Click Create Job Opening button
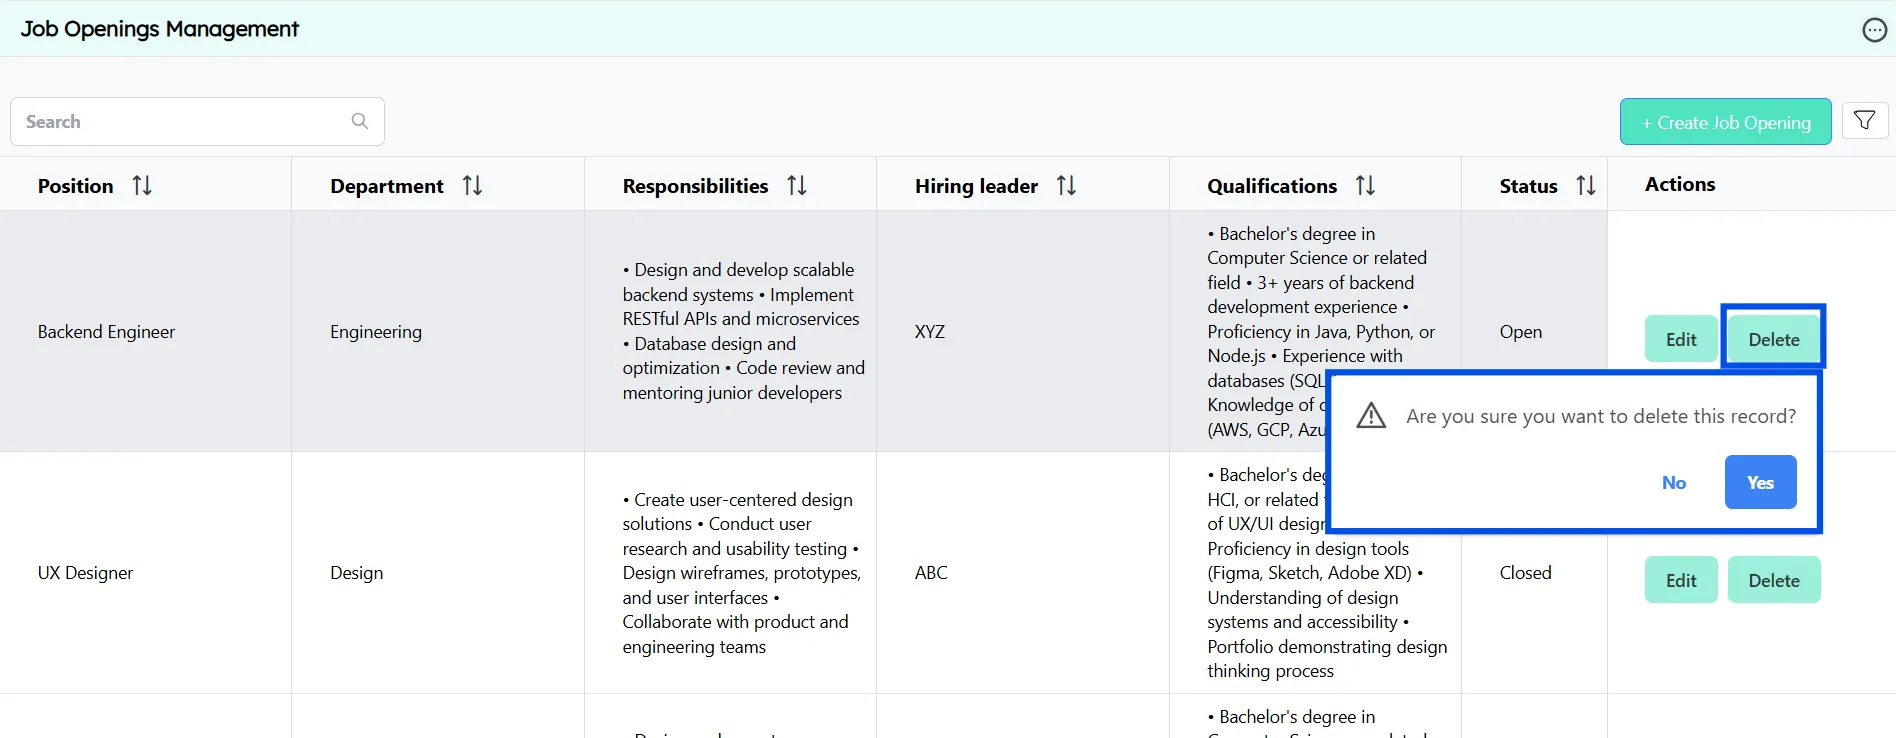 click(1725, 122)
